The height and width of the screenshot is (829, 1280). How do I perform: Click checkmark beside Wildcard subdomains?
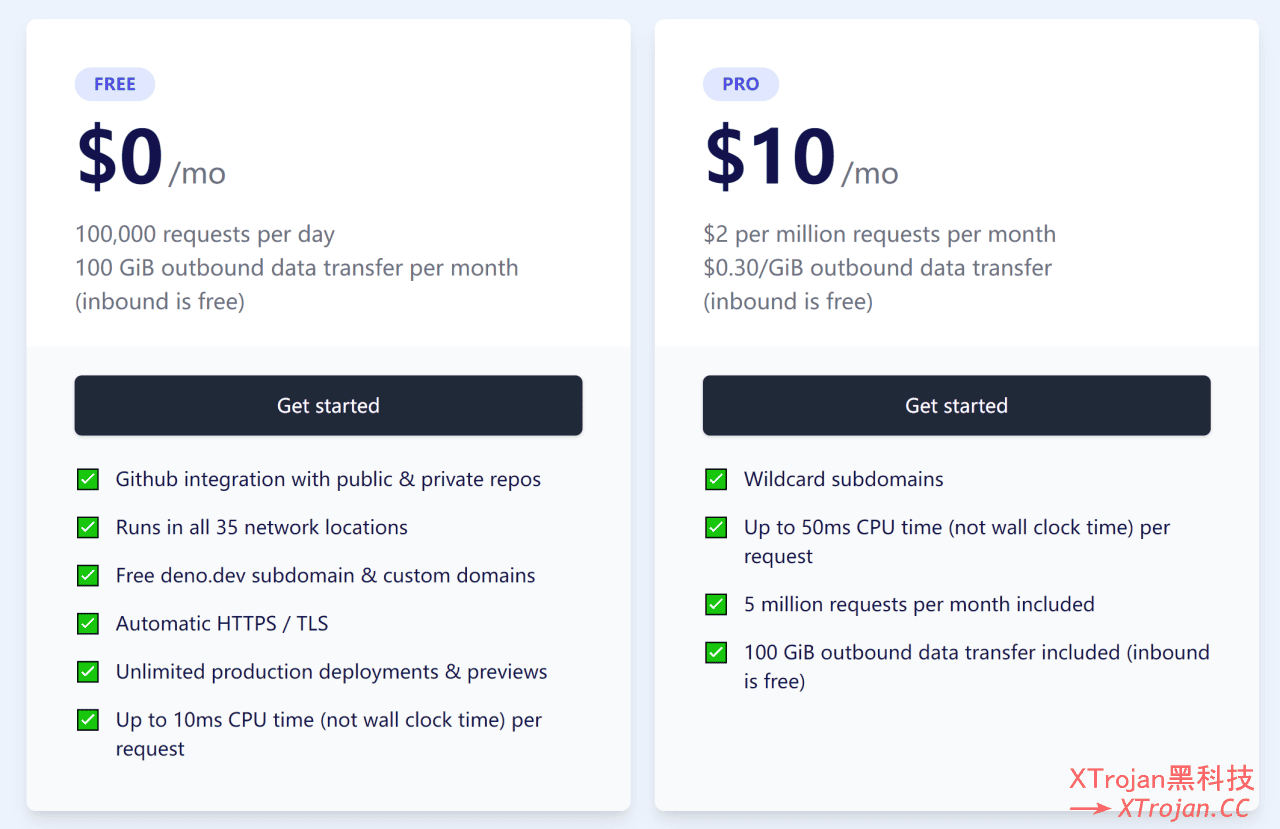point(716,479)
